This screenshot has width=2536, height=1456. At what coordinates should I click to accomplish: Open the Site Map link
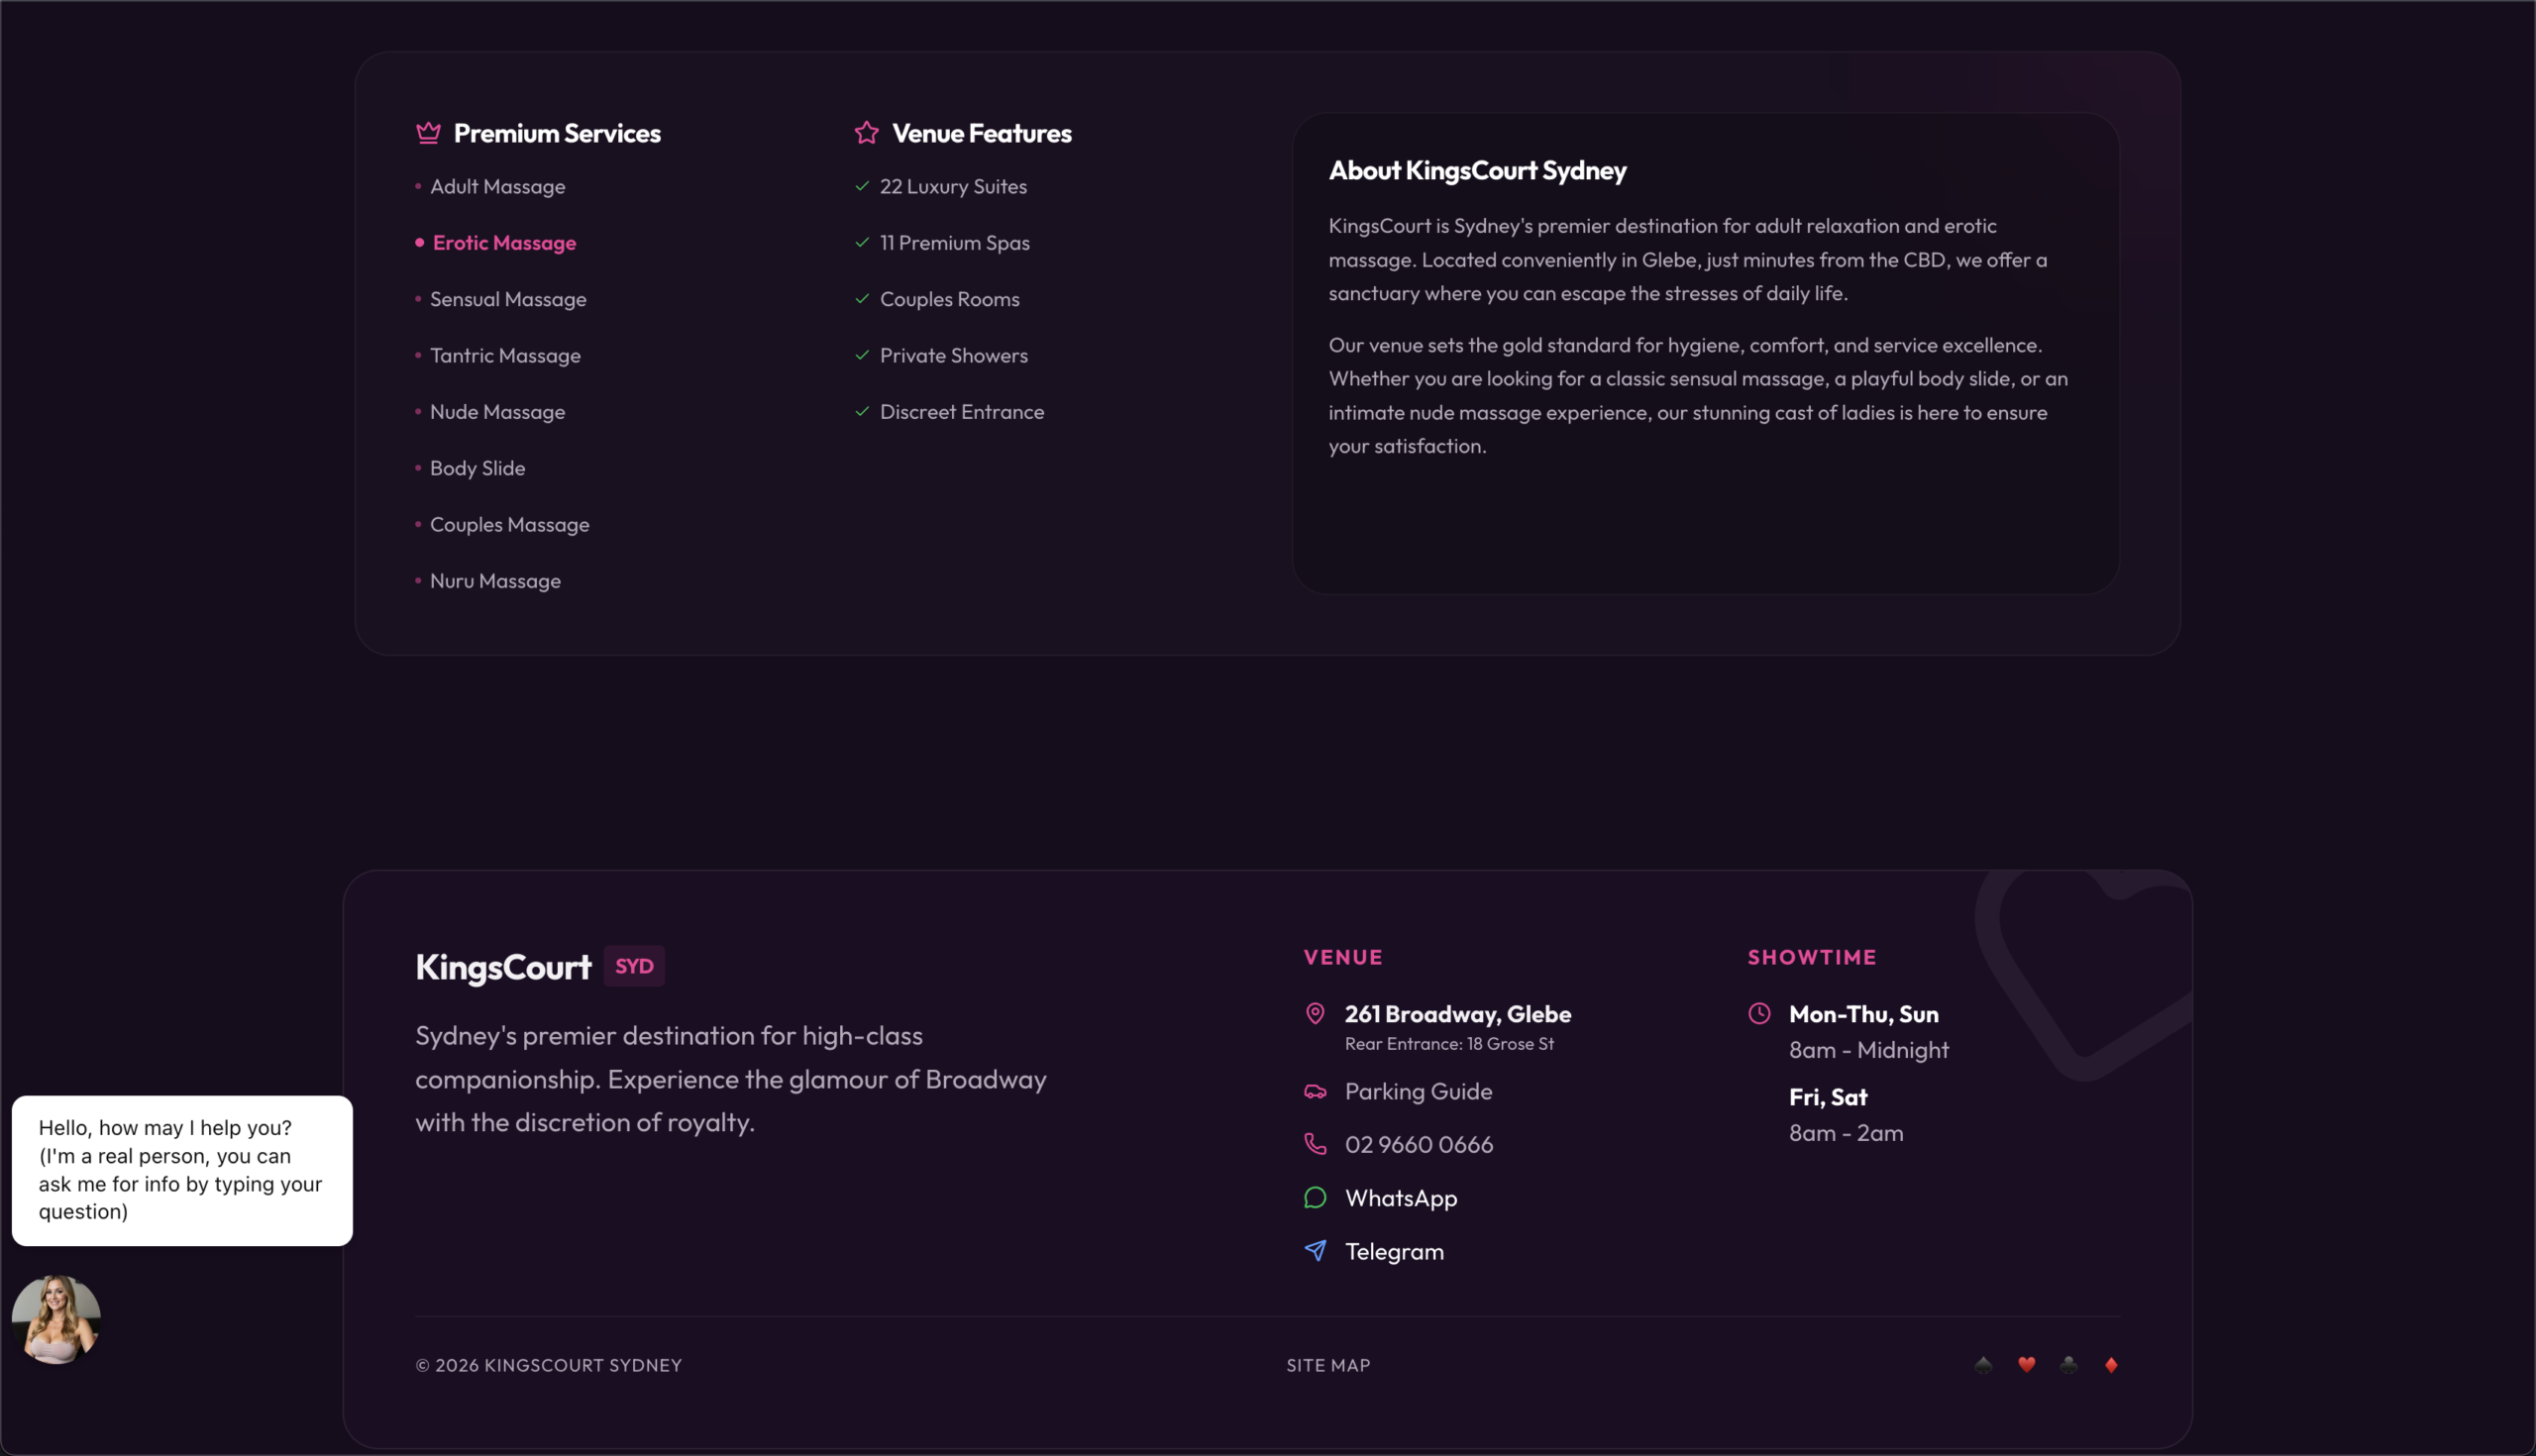pos(1327,1365)
